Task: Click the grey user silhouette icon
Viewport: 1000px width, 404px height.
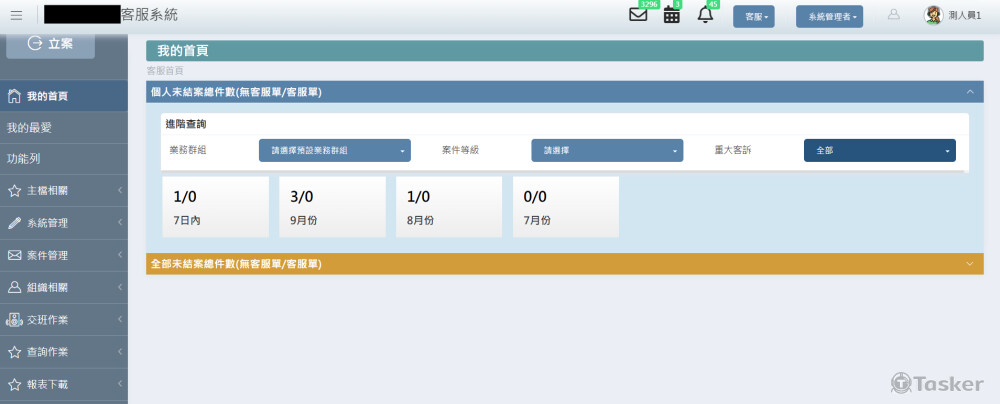Action: pos(894,15)
